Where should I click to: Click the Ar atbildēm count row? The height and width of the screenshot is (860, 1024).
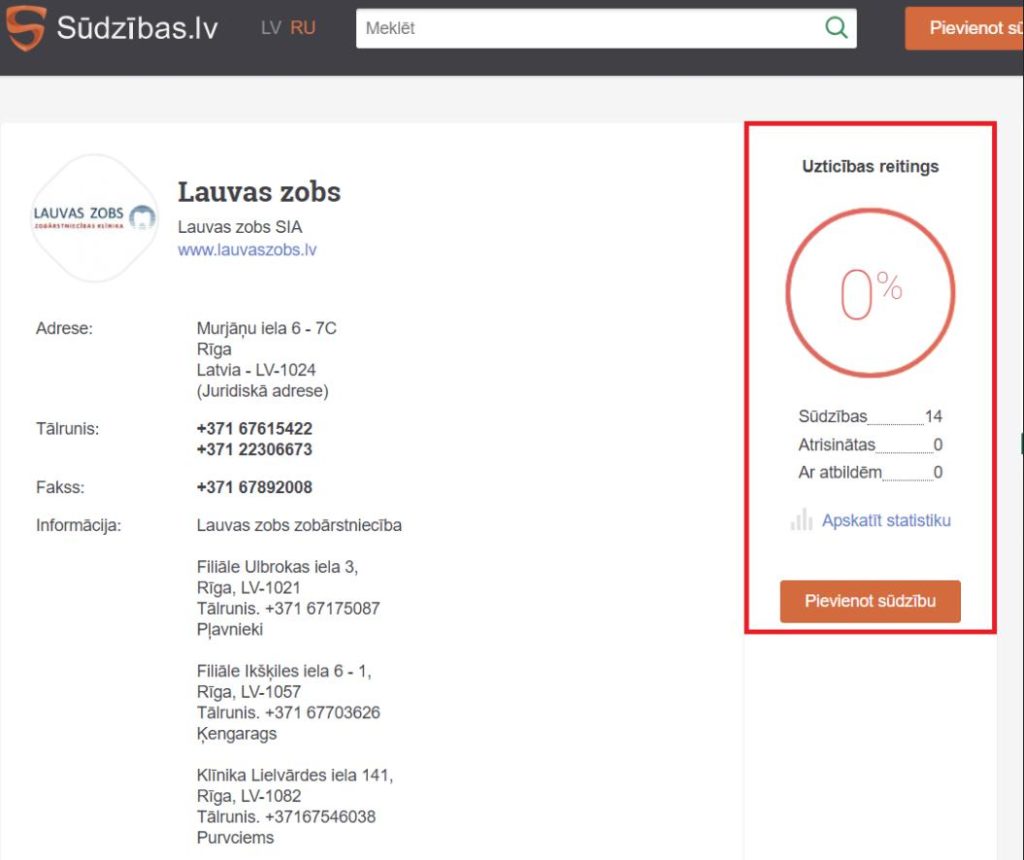[x=870, y=472]
